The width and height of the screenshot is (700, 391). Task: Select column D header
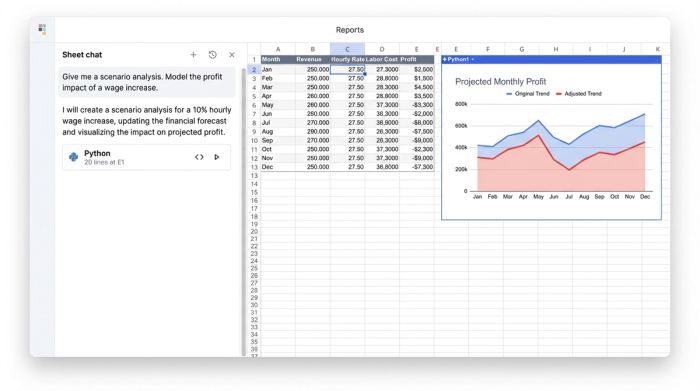(x=382, y=49)
